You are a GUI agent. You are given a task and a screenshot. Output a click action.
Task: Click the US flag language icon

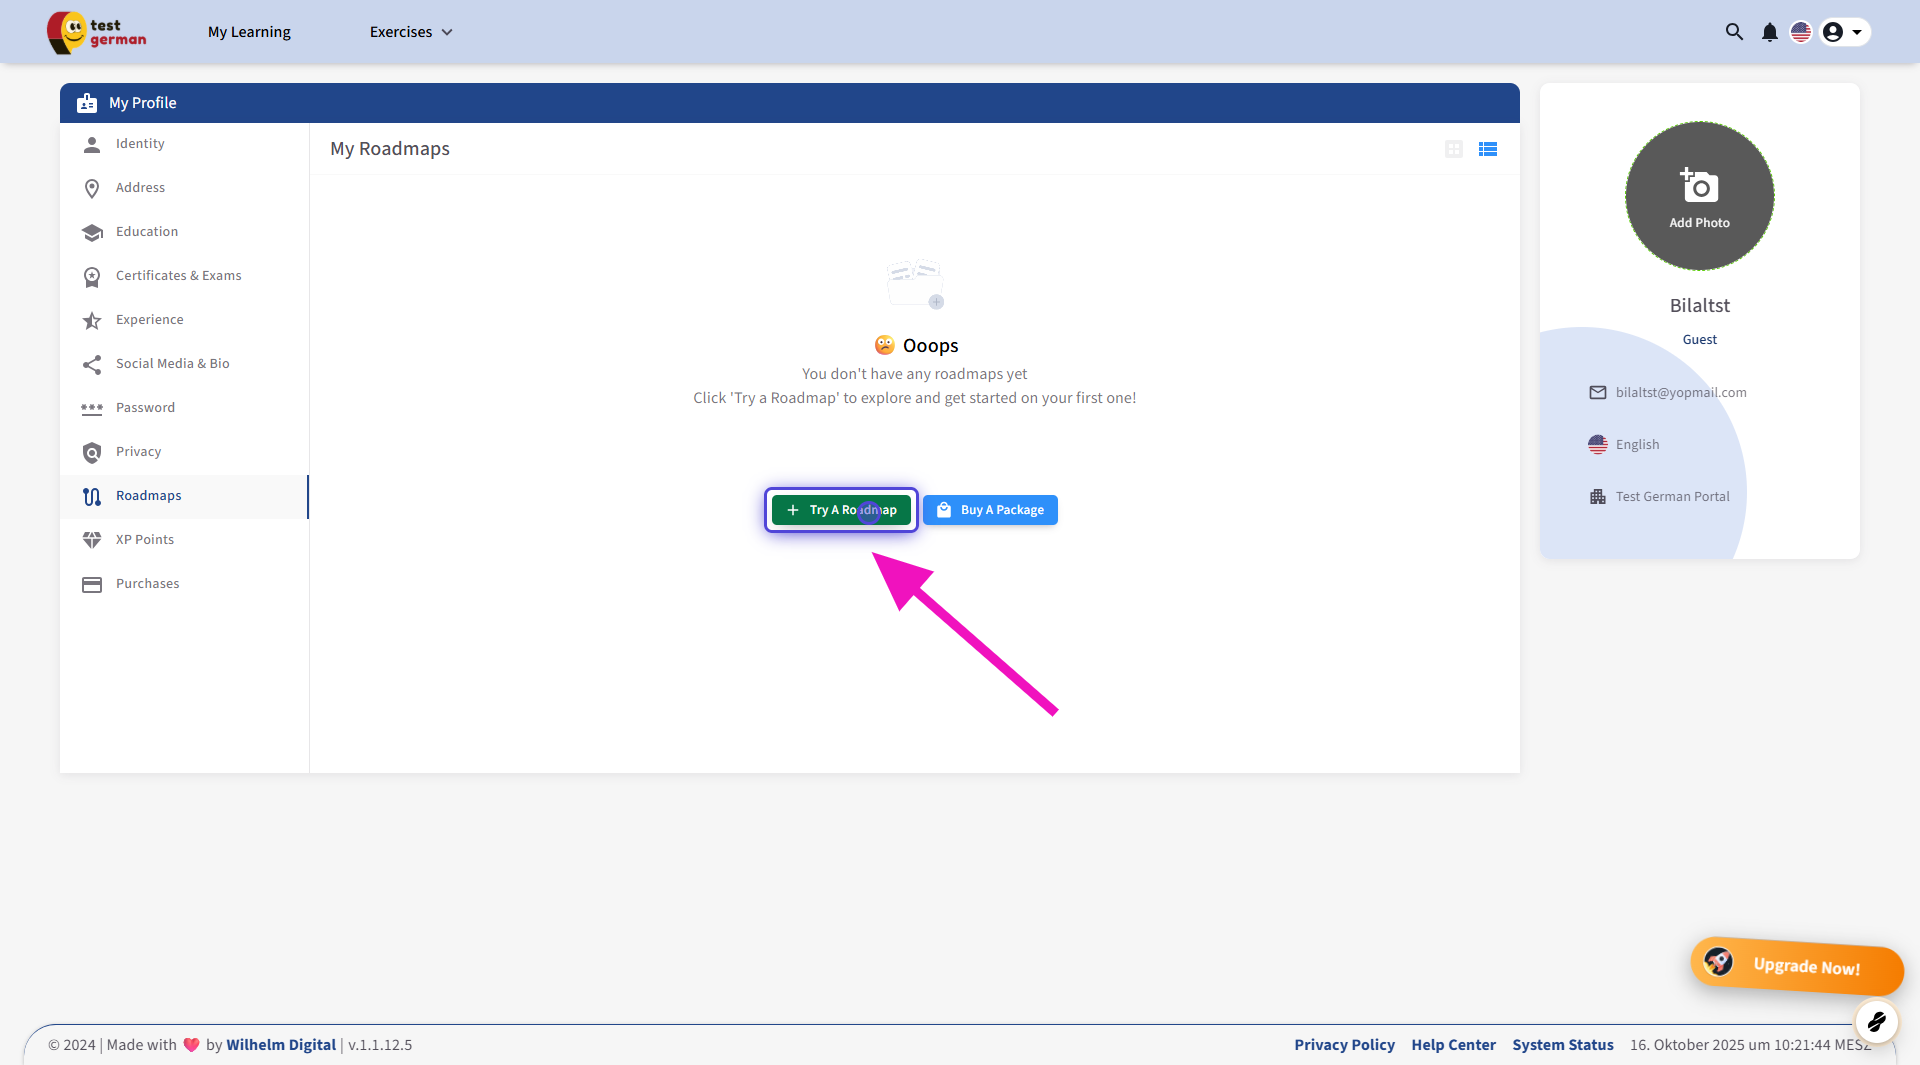(x=1801, y=32)
